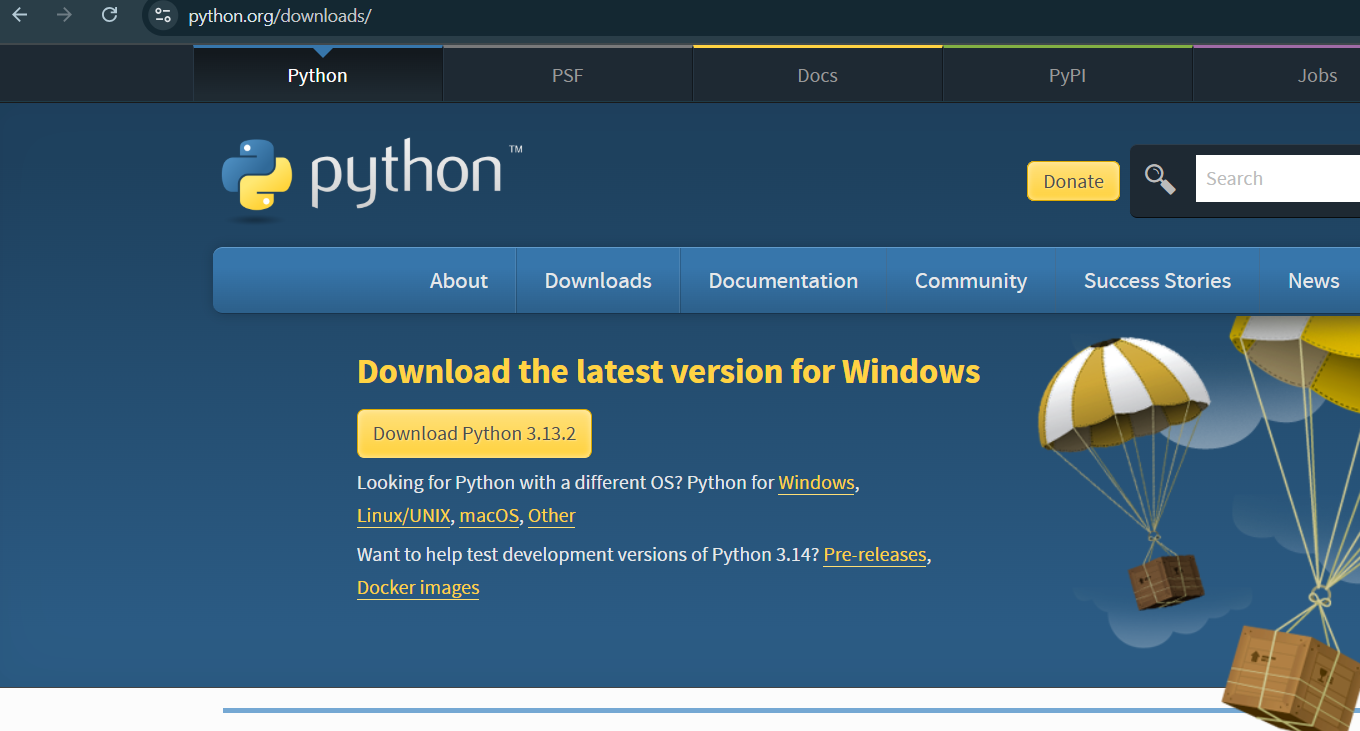The height and width of the screenshot is (731, 1360).
Task: Open the Docs top tab
Action: click(817, 76)
